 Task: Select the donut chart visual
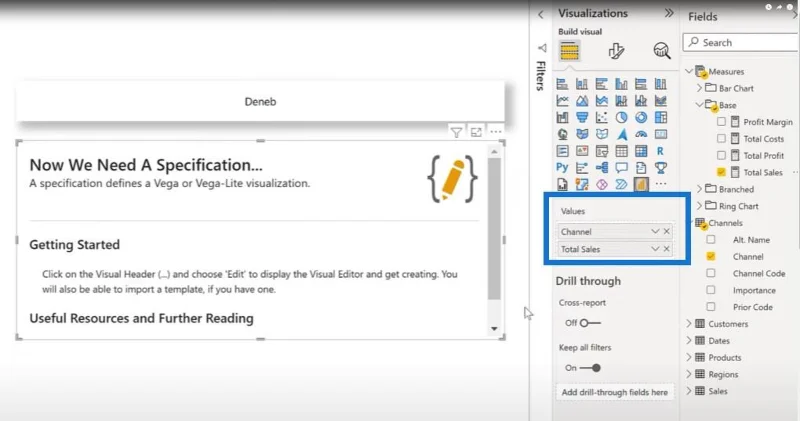click(x=641, y=117)
